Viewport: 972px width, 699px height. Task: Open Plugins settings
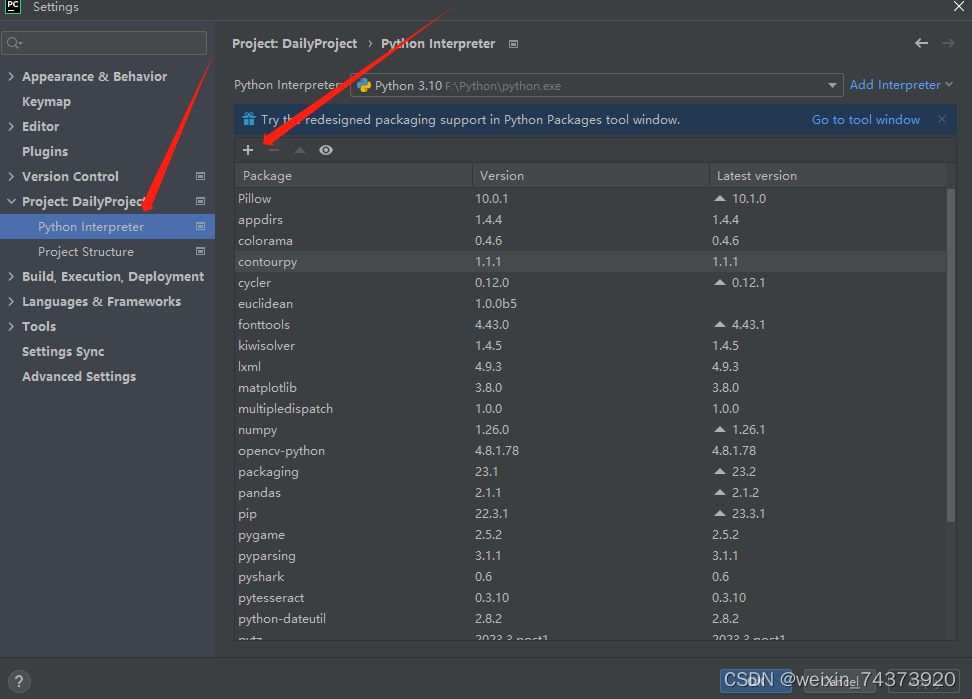tap(45, 151)
